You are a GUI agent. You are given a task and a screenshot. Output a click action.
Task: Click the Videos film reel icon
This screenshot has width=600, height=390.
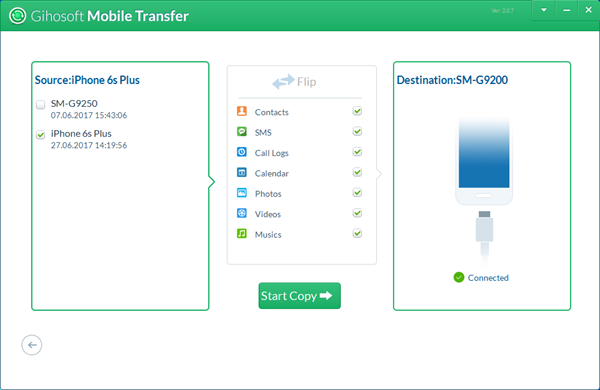(x=242, y=213)
